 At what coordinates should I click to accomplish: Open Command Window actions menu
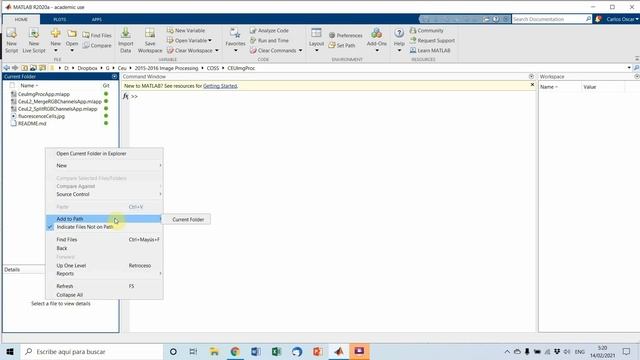[x=531, y=76]
